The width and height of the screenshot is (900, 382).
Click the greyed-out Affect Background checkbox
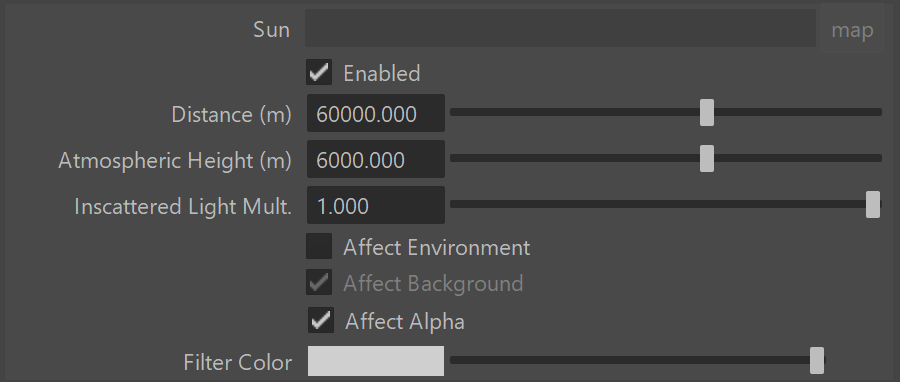point(319,282)
